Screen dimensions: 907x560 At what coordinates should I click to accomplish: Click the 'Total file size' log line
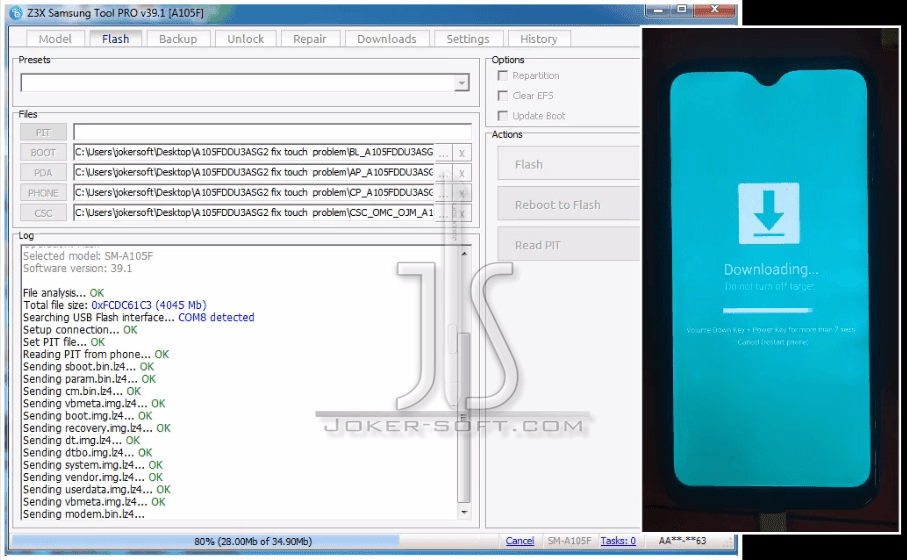click(115, 305)
